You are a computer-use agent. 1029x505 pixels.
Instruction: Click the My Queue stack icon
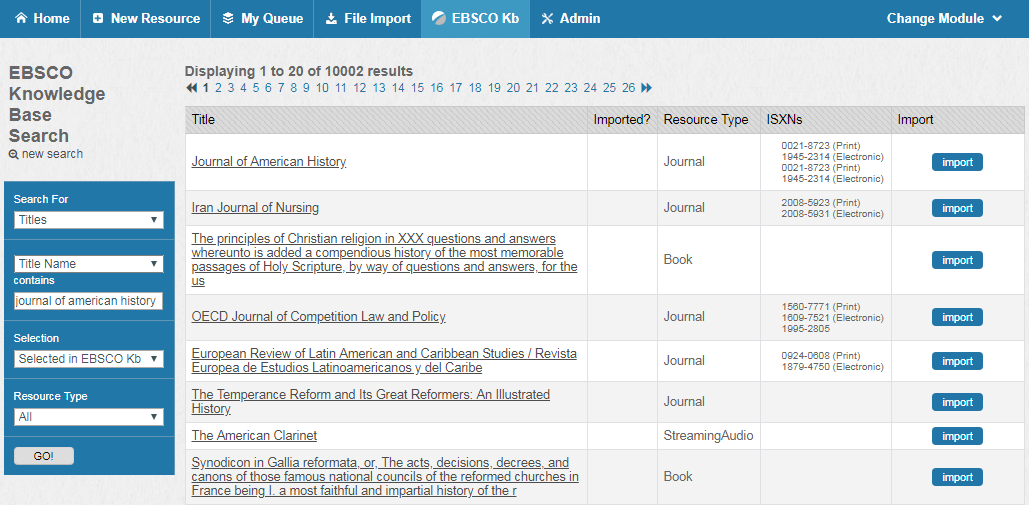(x=228, y=19)
